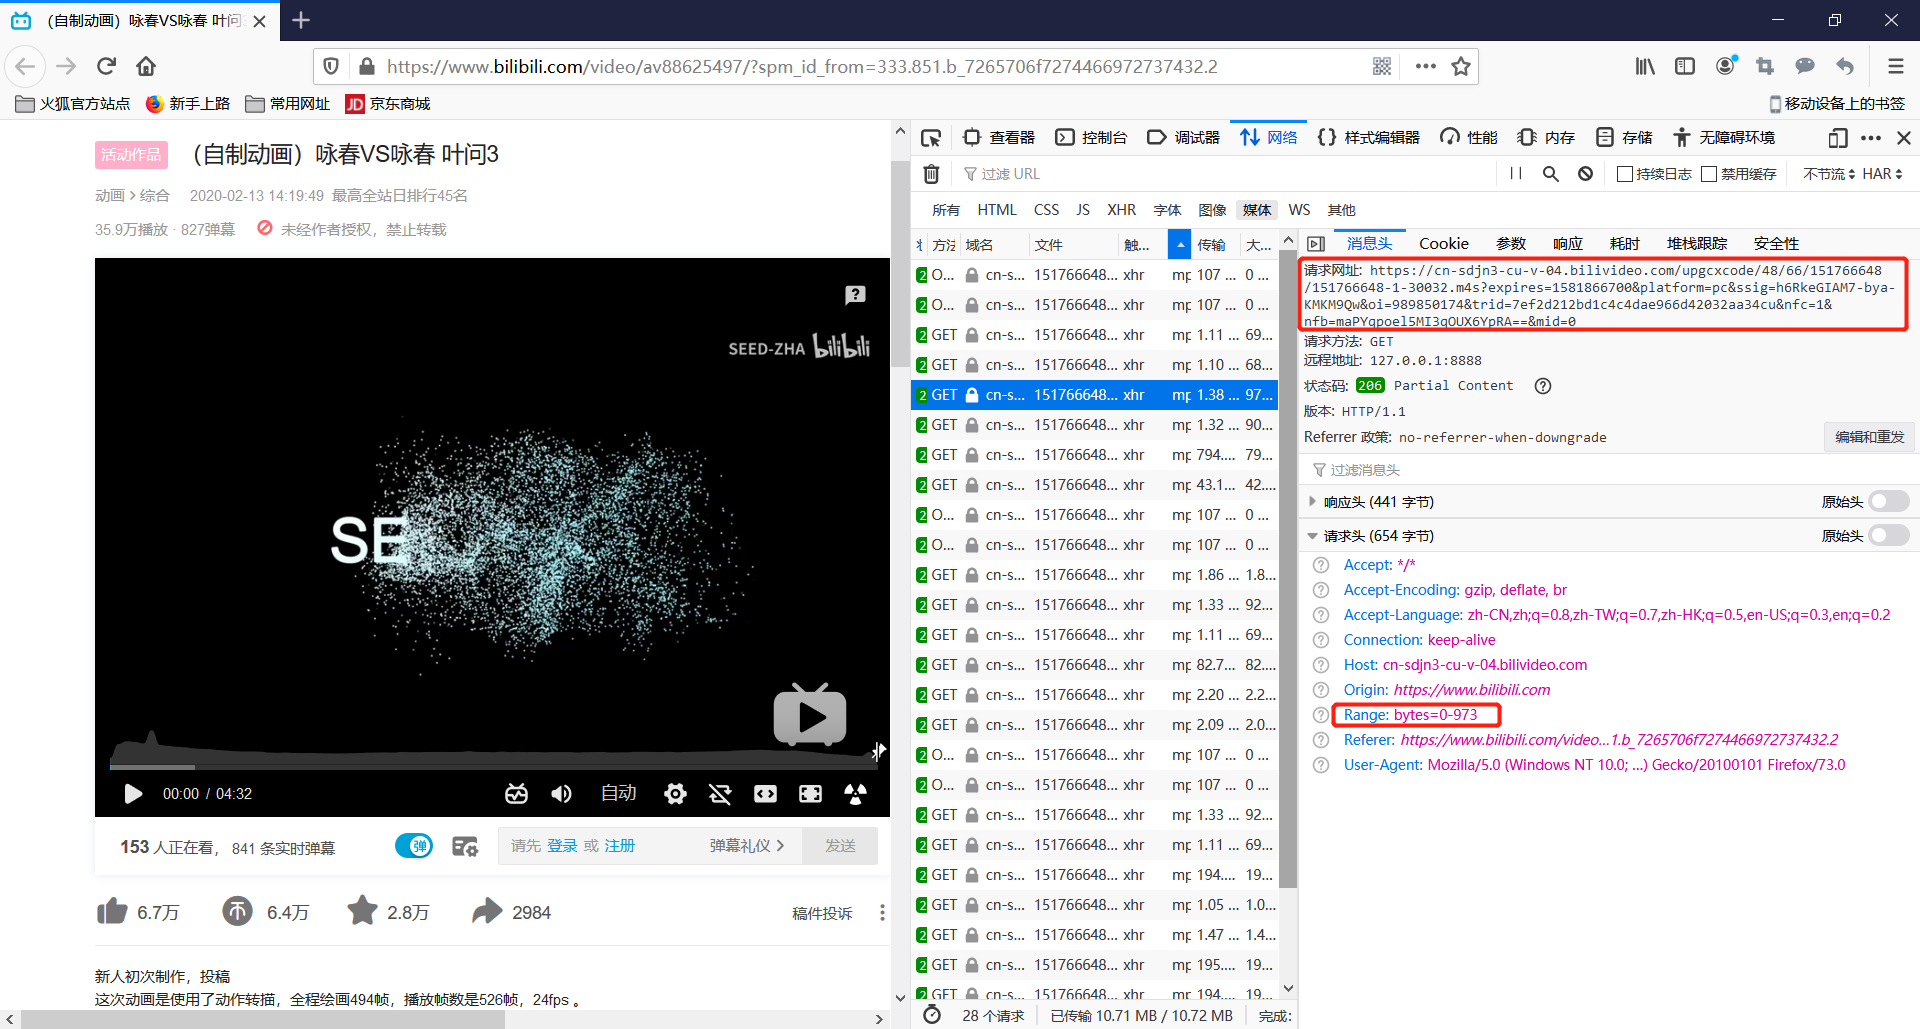Toggle the loop playback icon
1920x1029 pixels.
pos(720,794)
